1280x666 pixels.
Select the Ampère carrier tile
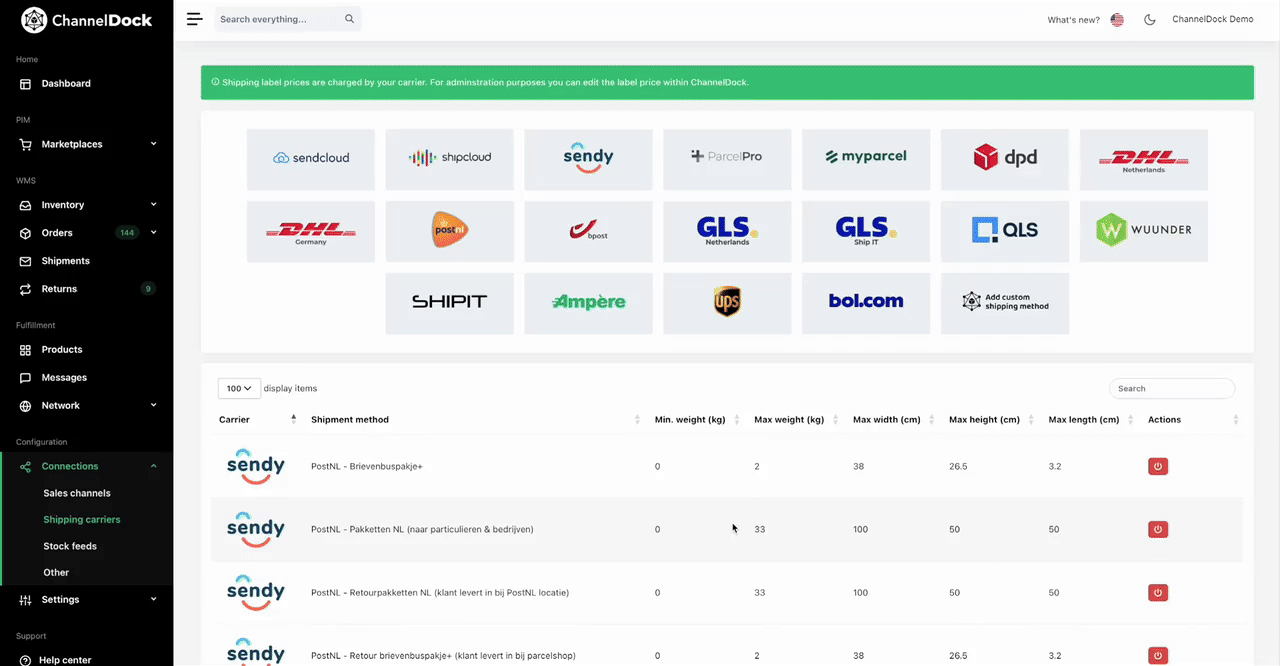588,303
